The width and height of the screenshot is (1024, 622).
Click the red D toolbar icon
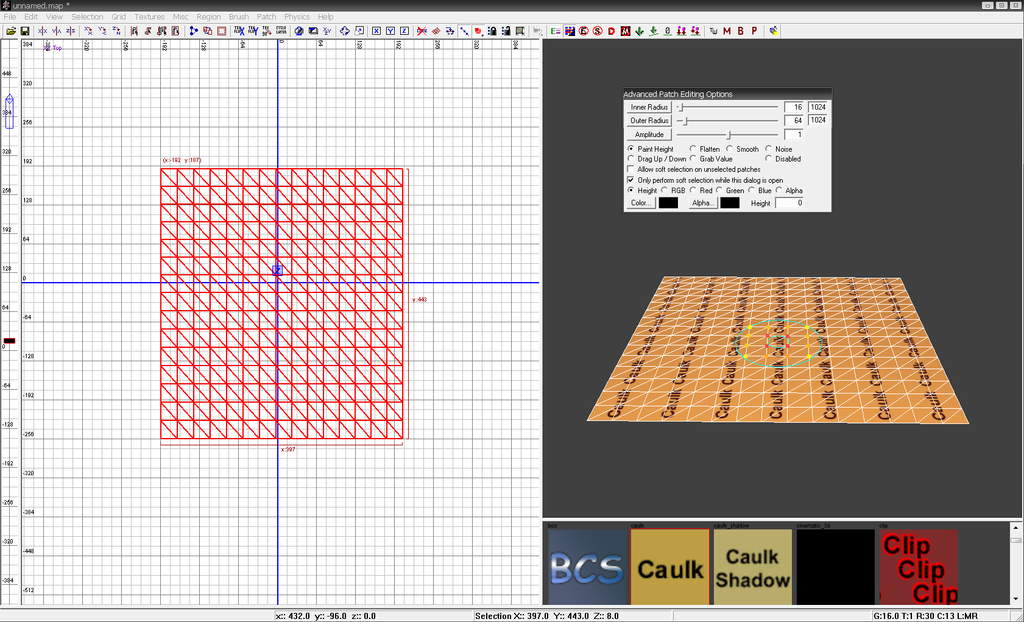click(611, 31)
